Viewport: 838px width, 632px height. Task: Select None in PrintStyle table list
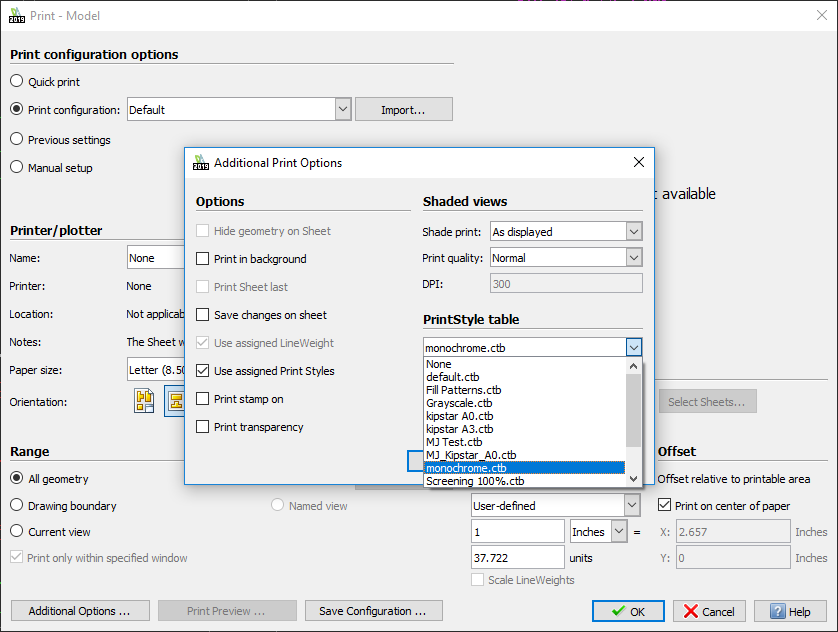[438, 364]
